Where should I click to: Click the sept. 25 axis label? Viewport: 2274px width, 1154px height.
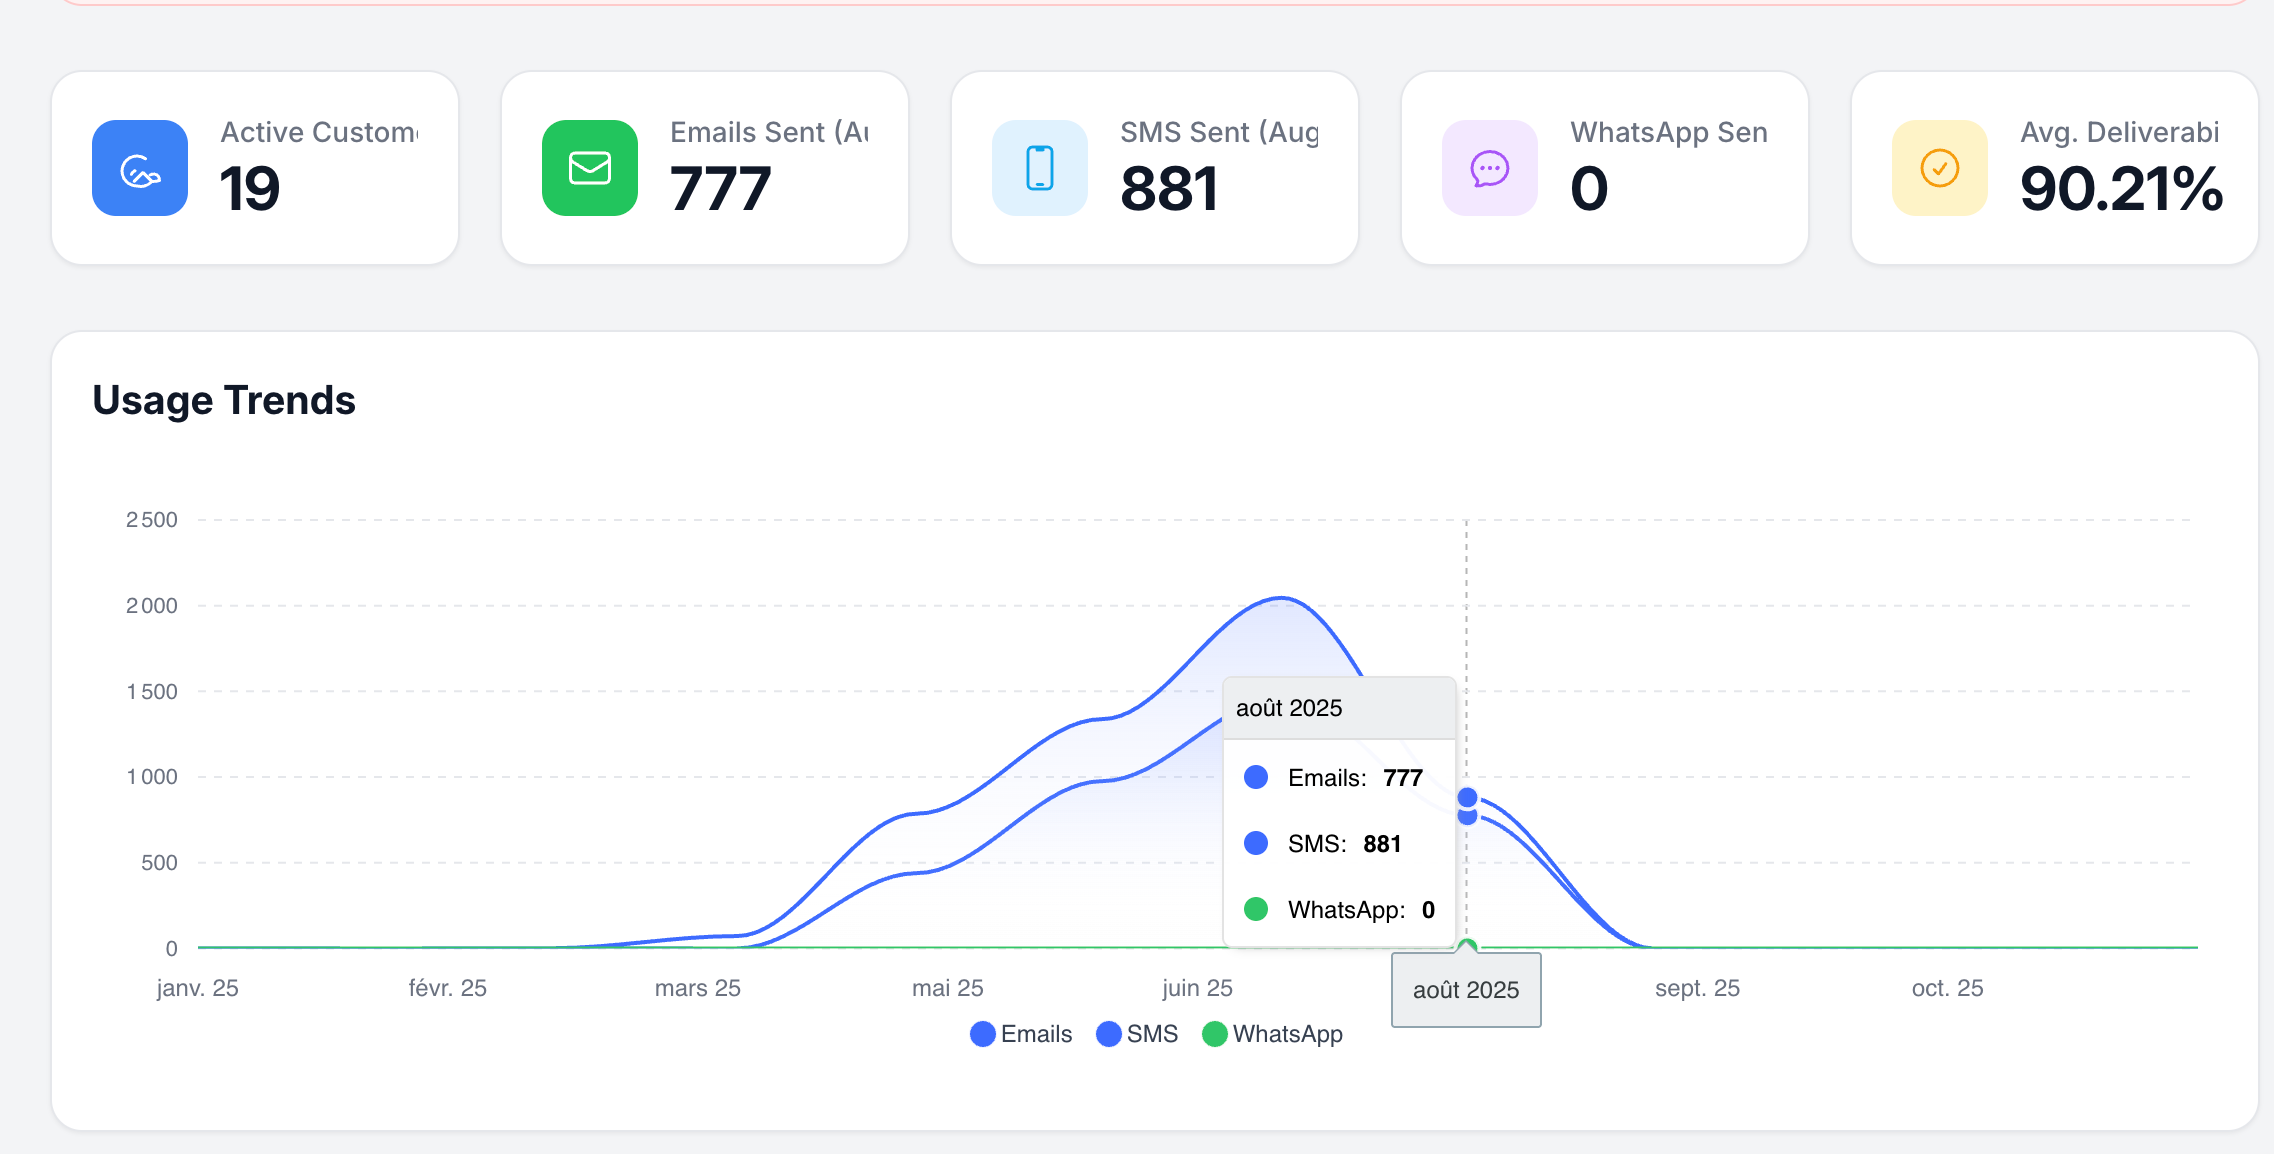pos(1697,988)
